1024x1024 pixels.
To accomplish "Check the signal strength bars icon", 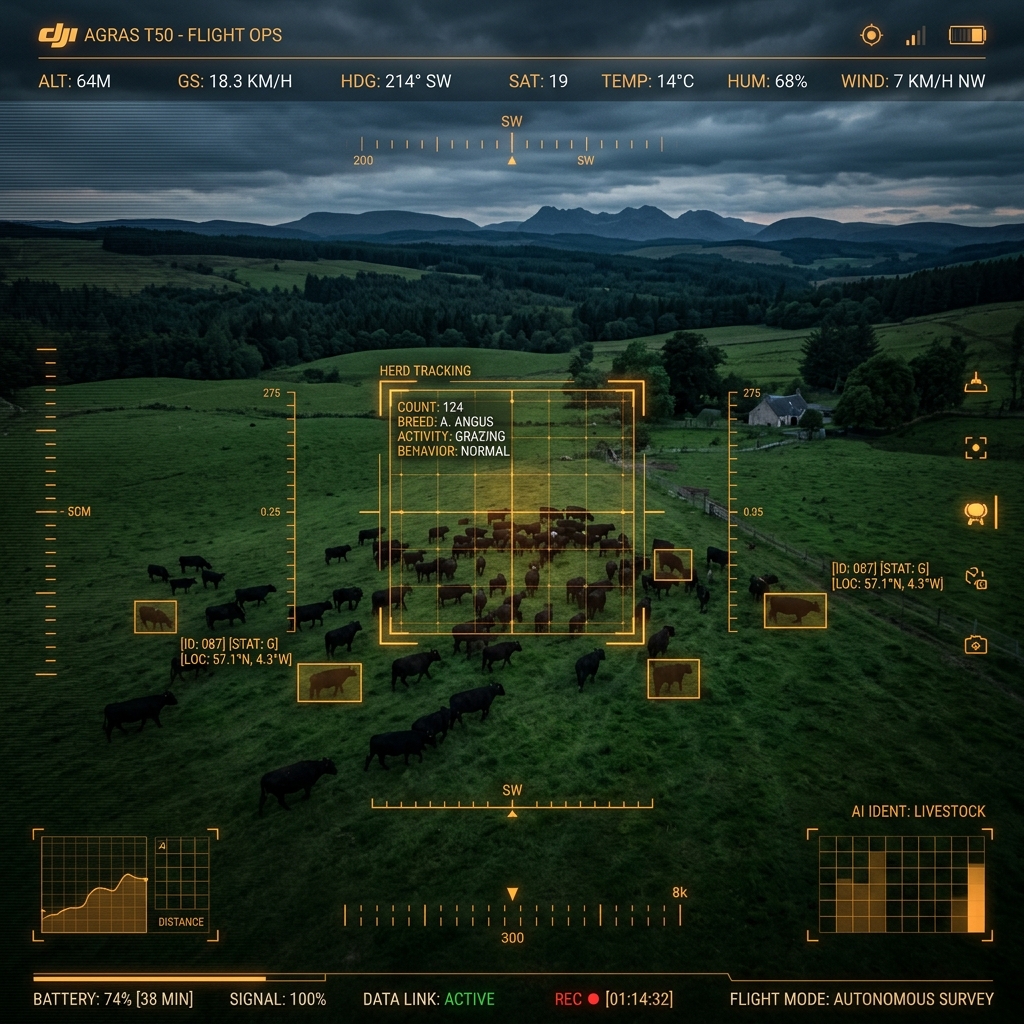I will 916,36.
